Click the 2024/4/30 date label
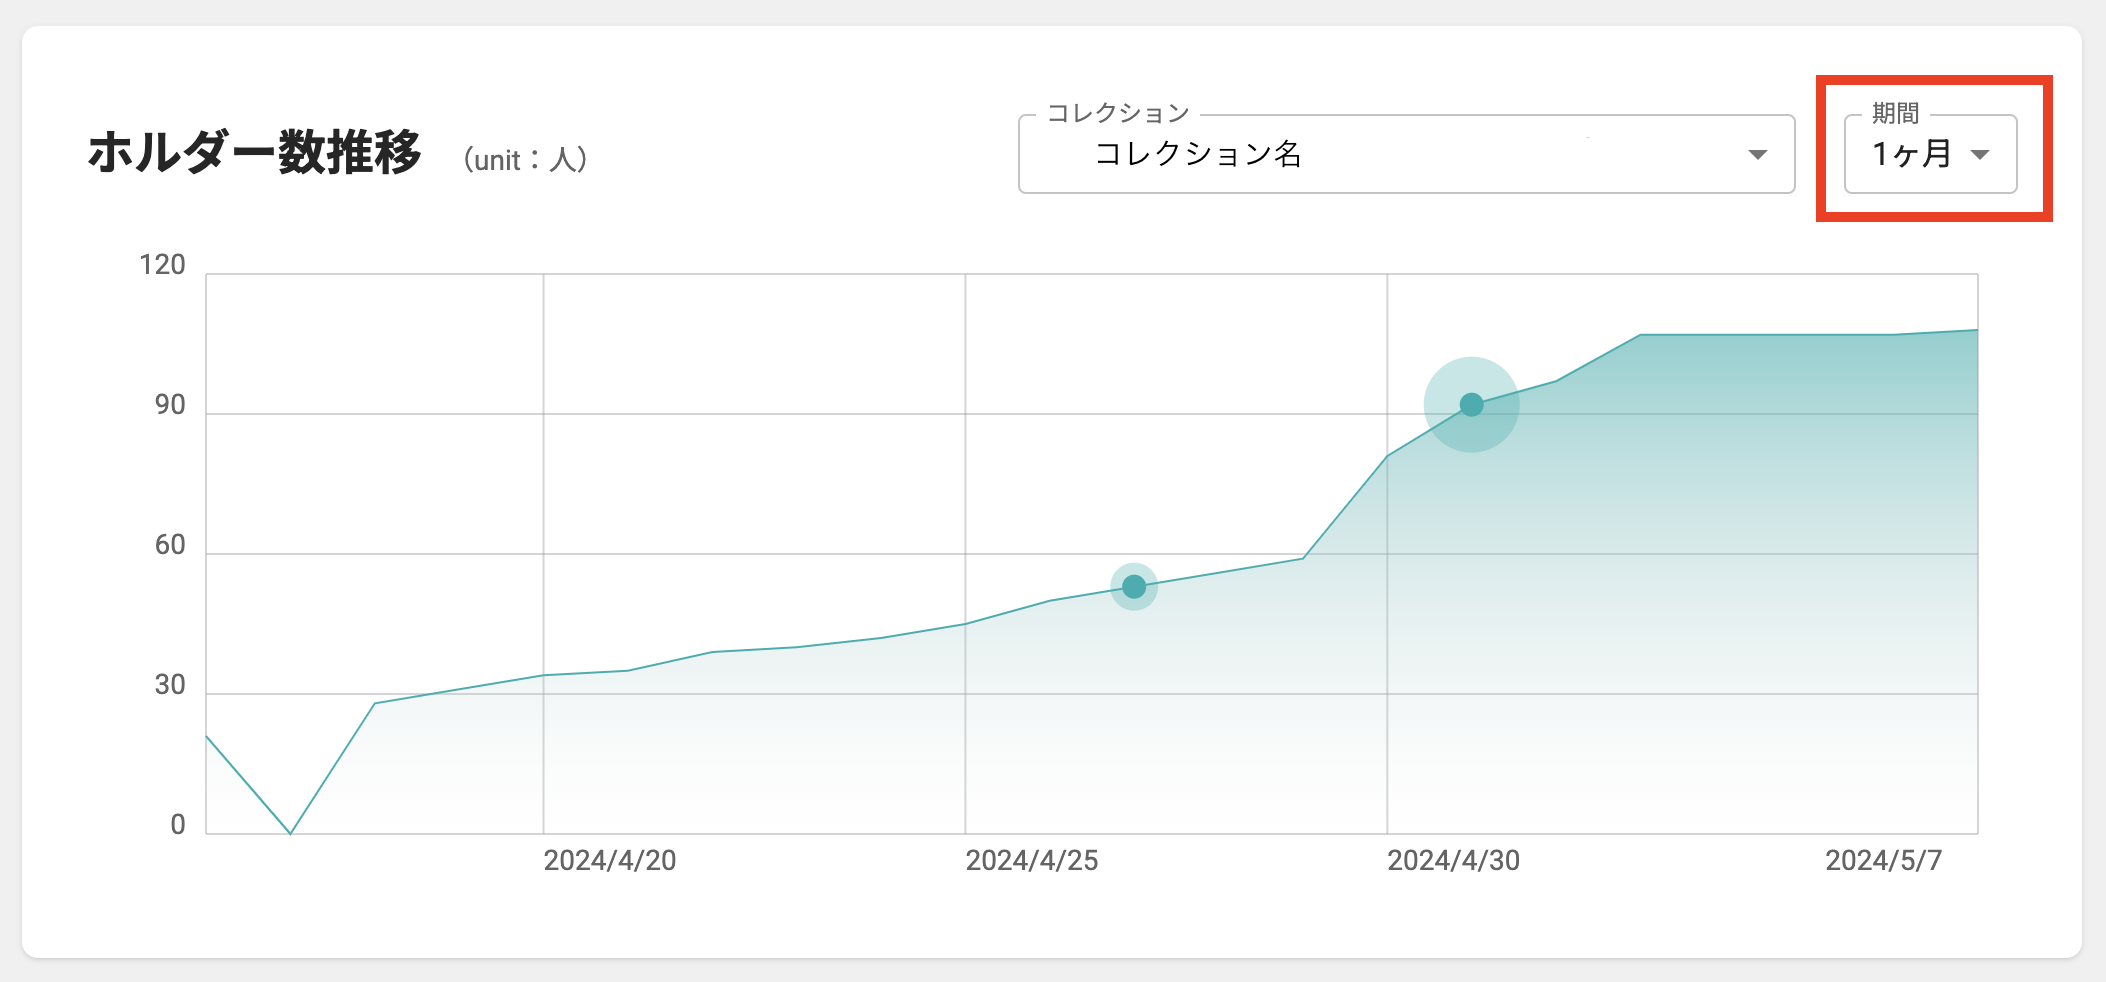 pyautogui.click(x=1453, y=861)
